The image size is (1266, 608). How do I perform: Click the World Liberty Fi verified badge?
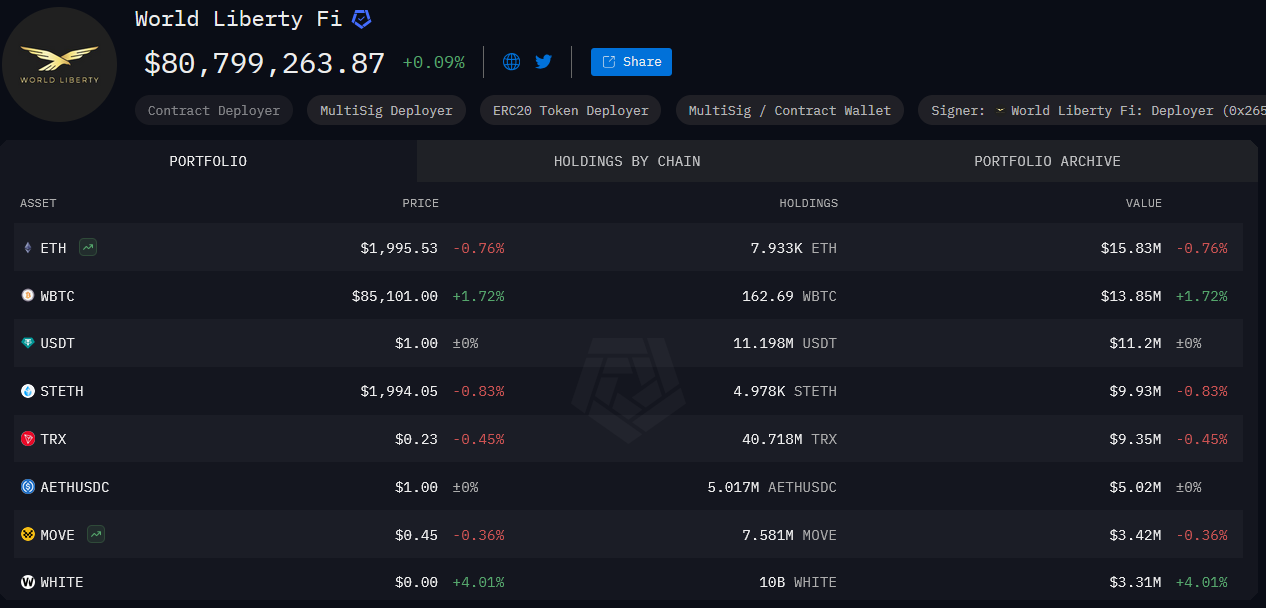pos(361,18)
